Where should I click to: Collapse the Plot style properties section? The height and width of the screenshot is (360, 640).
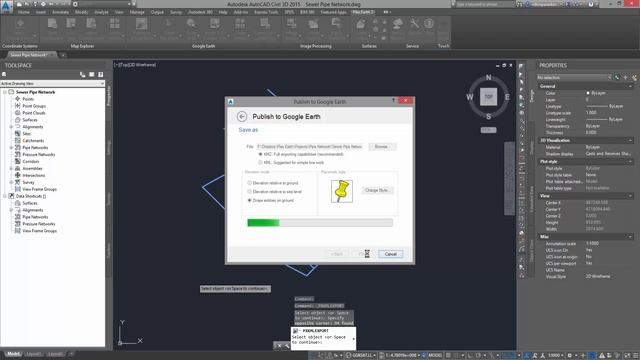630,162
